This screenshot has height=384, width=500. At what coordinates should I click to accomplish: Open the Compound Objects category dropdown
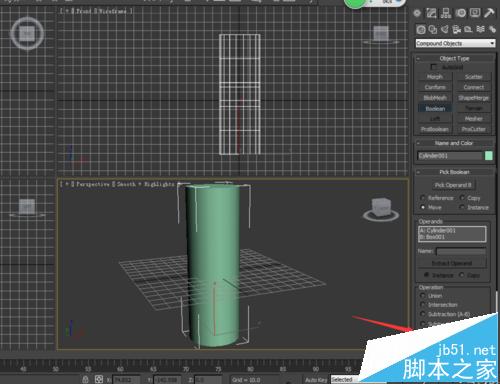click(x=455, y=43)
